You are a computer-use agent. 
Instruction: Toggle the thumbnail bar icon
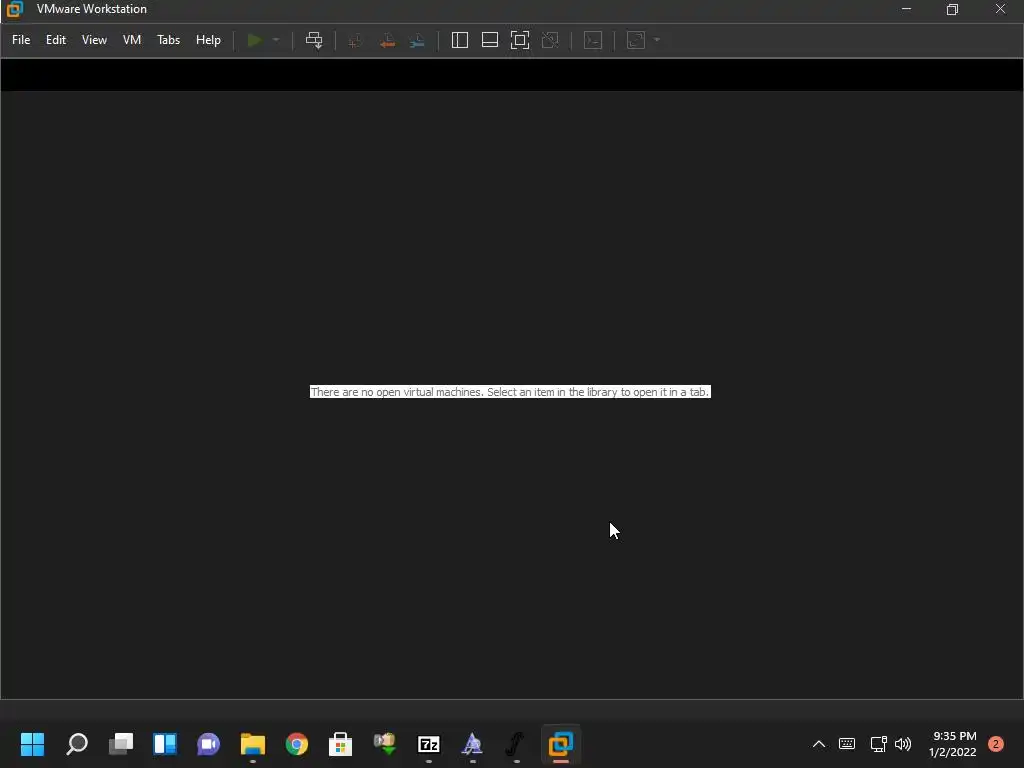490,40
